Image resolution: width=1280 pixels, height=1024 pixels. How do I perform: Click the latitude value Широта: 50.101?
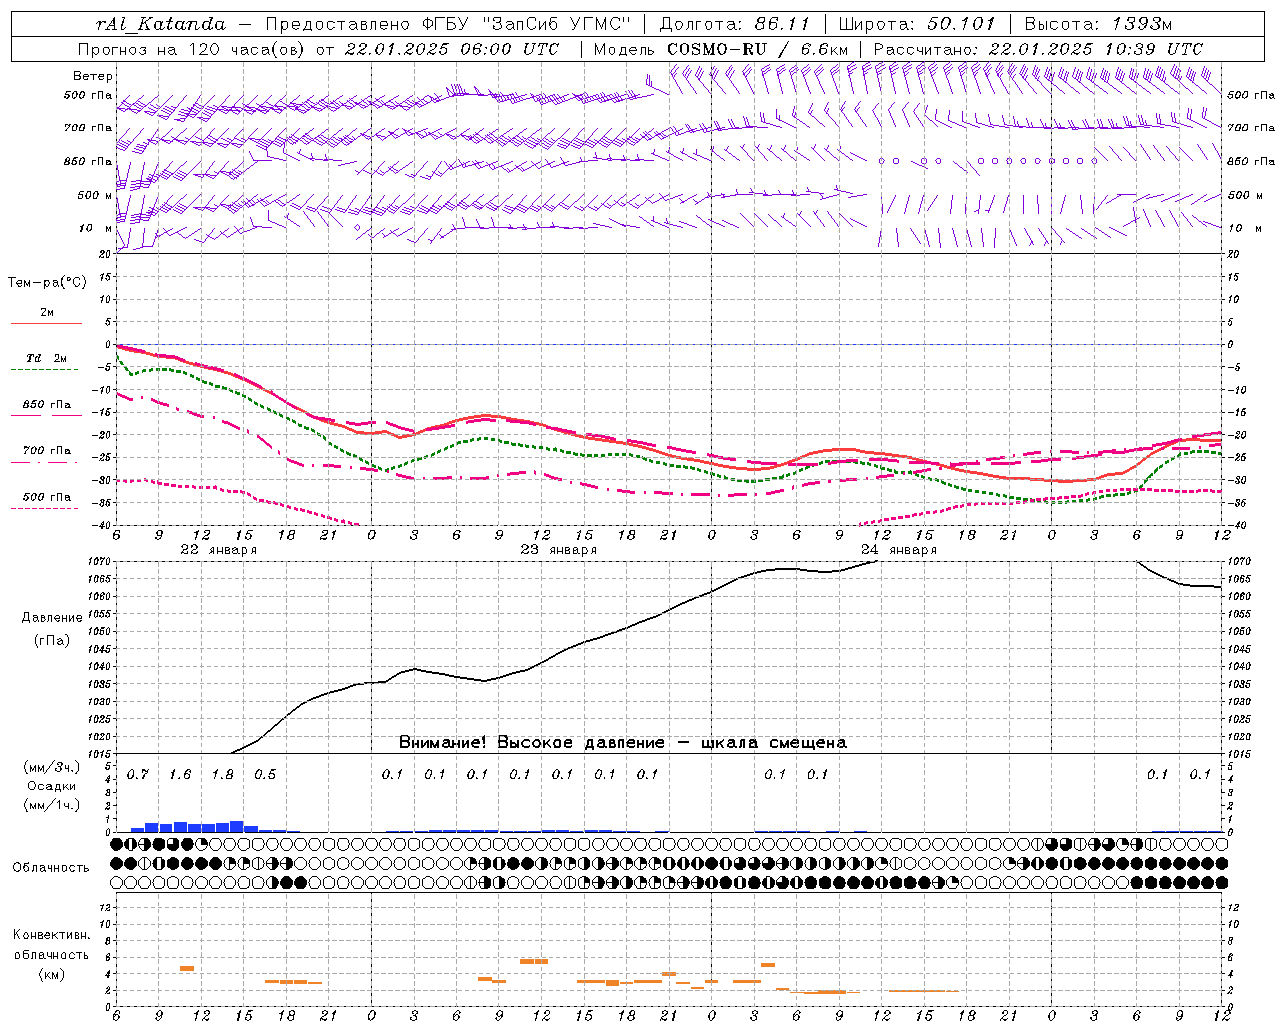[918, 24]
